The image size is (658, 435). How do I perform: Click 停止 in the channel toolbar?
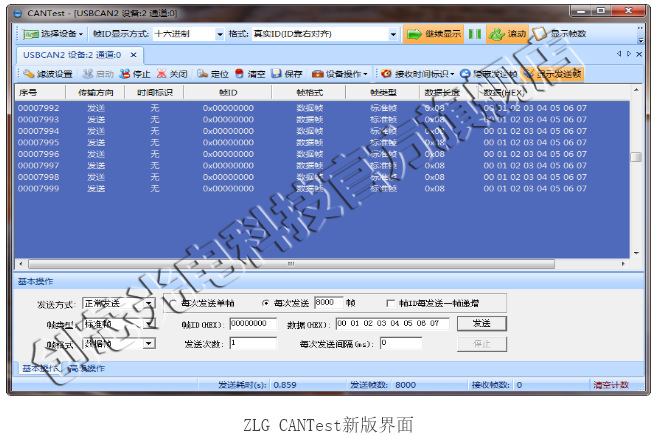coord(135,74)
